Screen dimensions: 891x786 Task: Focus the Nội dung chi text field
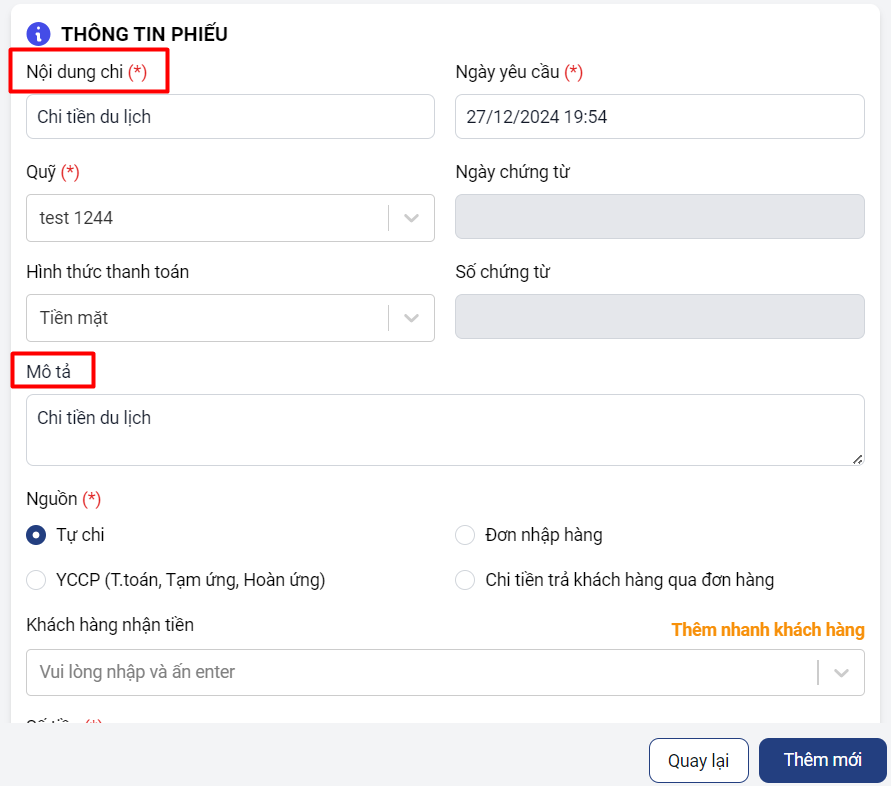tap(230, 116)
